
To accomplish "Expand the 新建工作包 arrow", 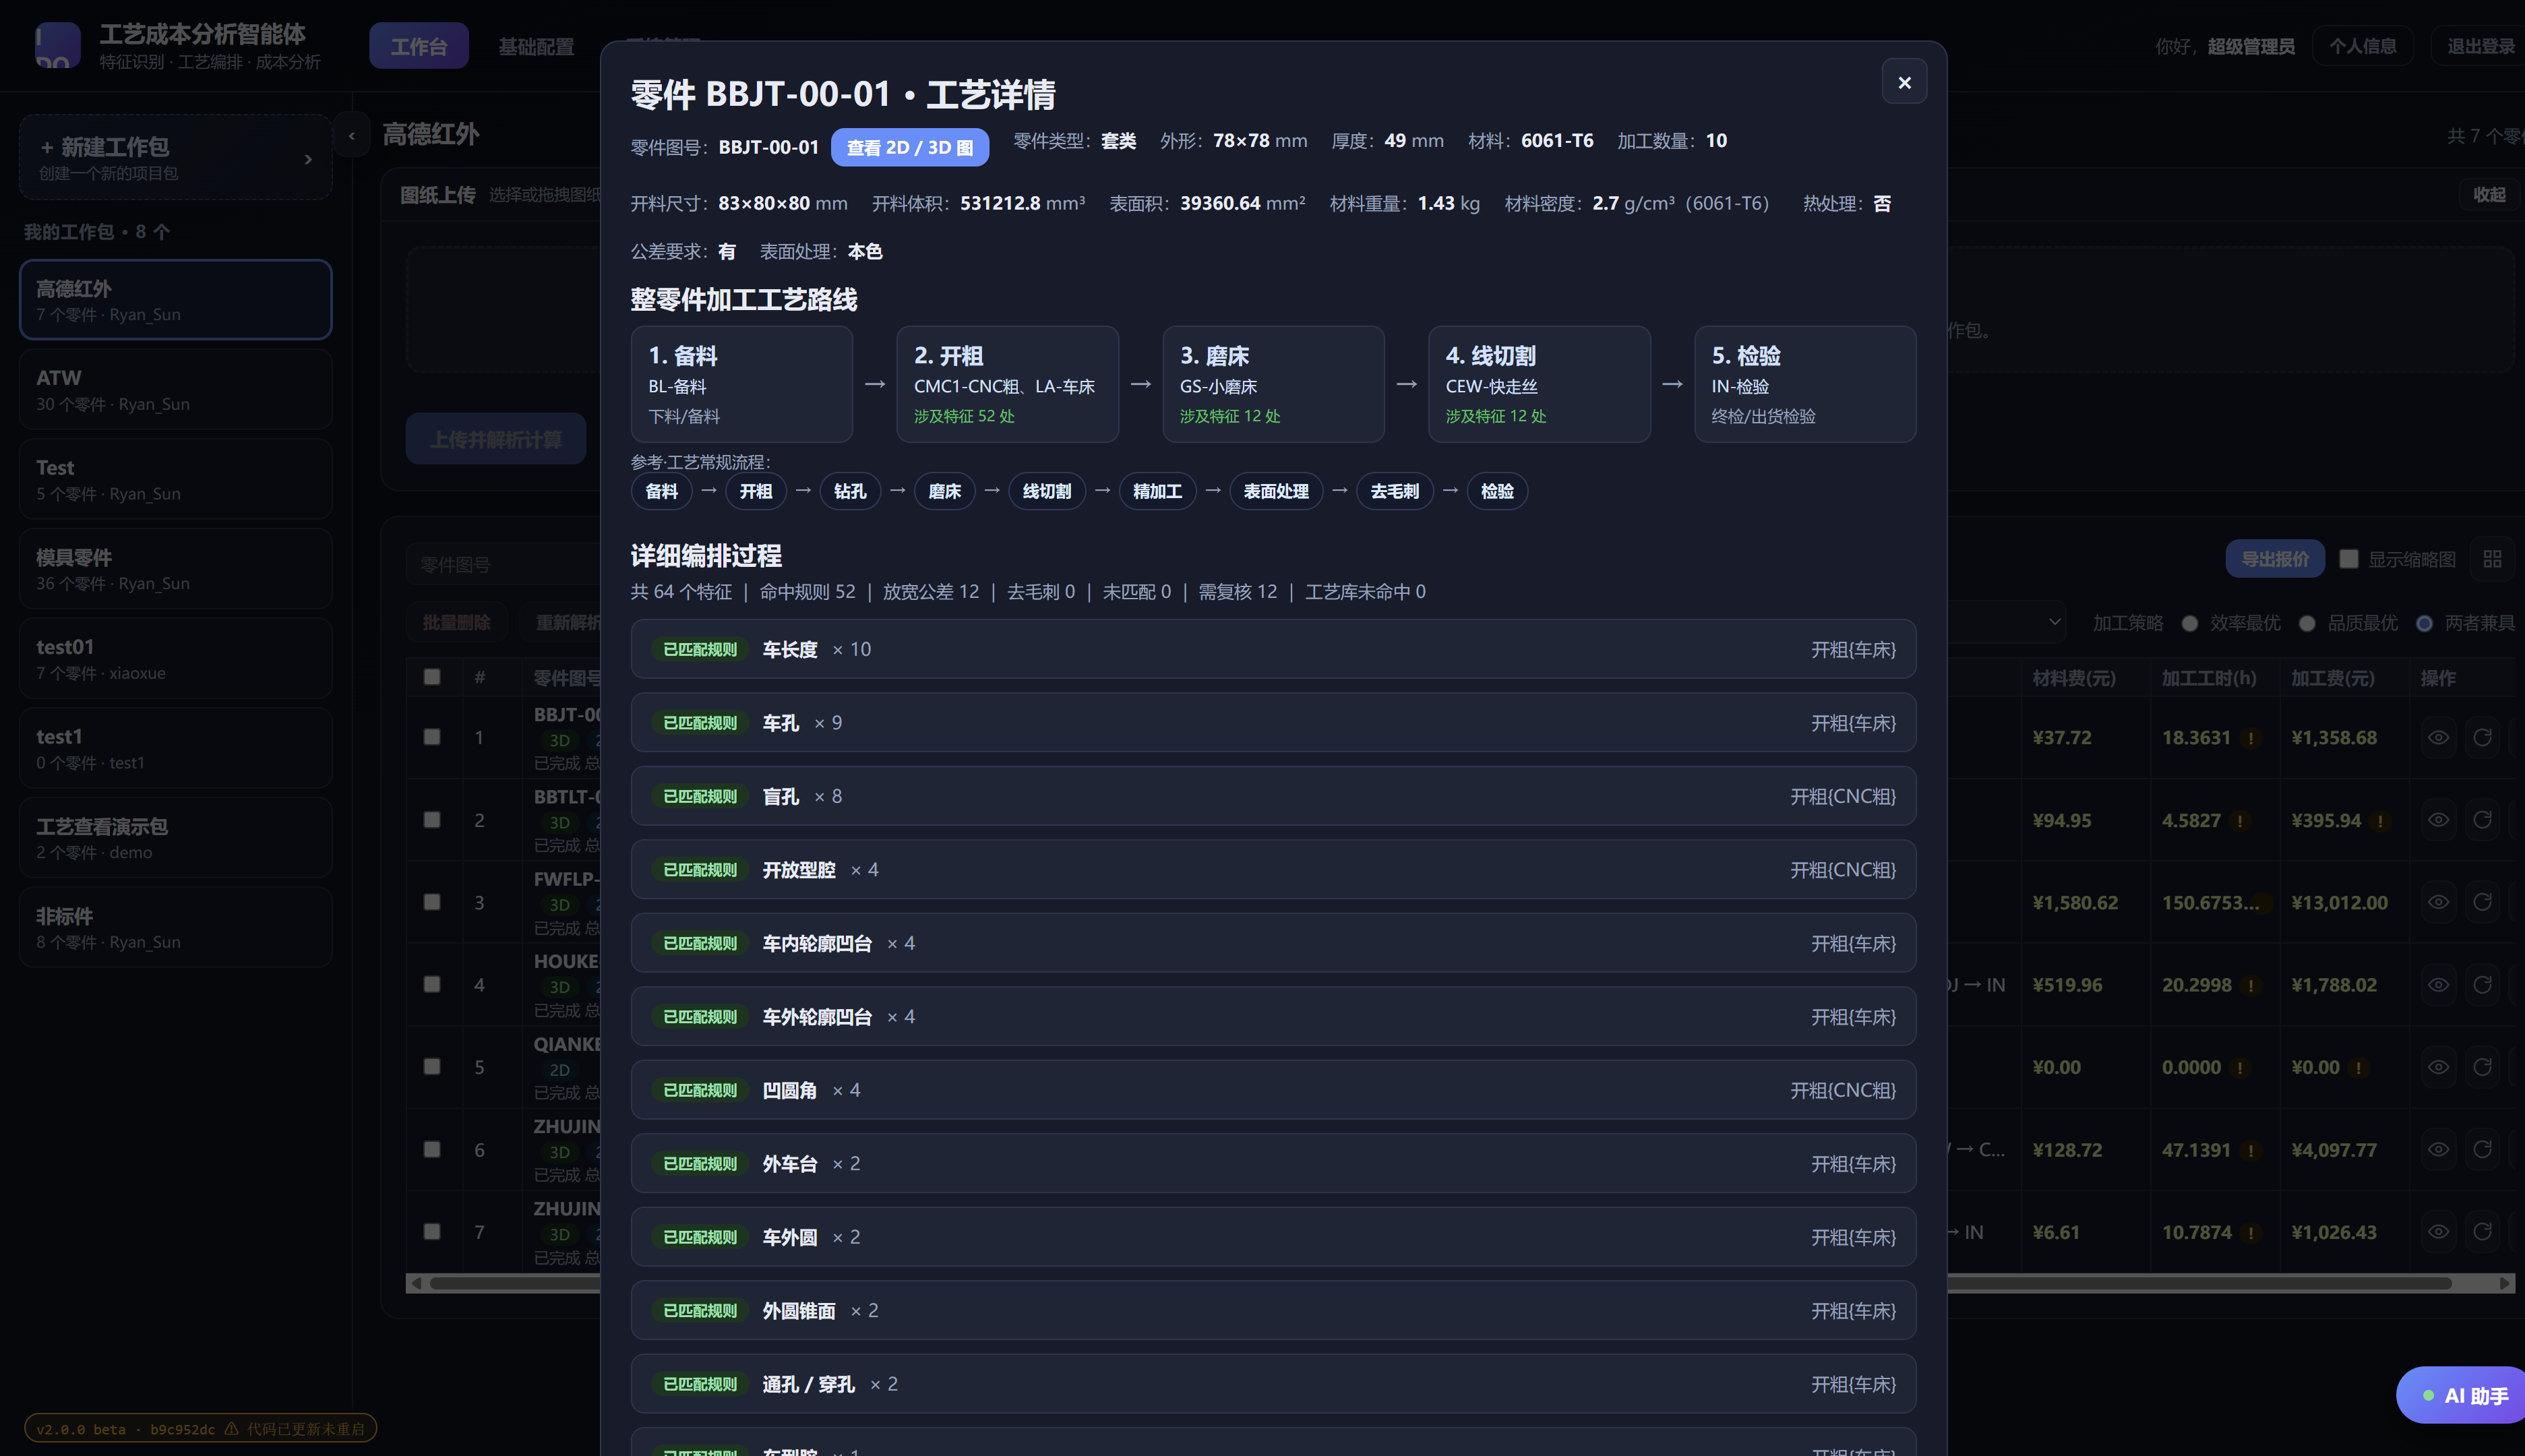I will (308, 159).
